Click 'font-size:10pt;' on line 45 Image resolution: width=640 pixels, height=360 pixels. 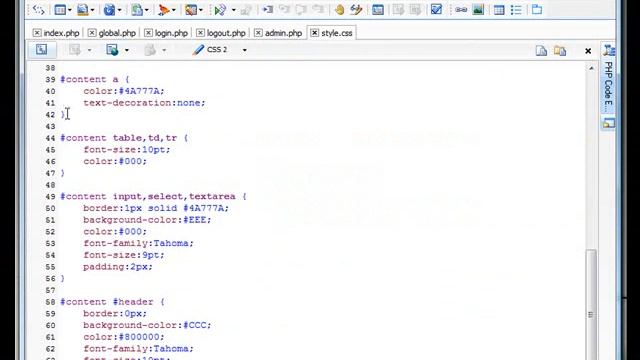click(x=127, y=150)
